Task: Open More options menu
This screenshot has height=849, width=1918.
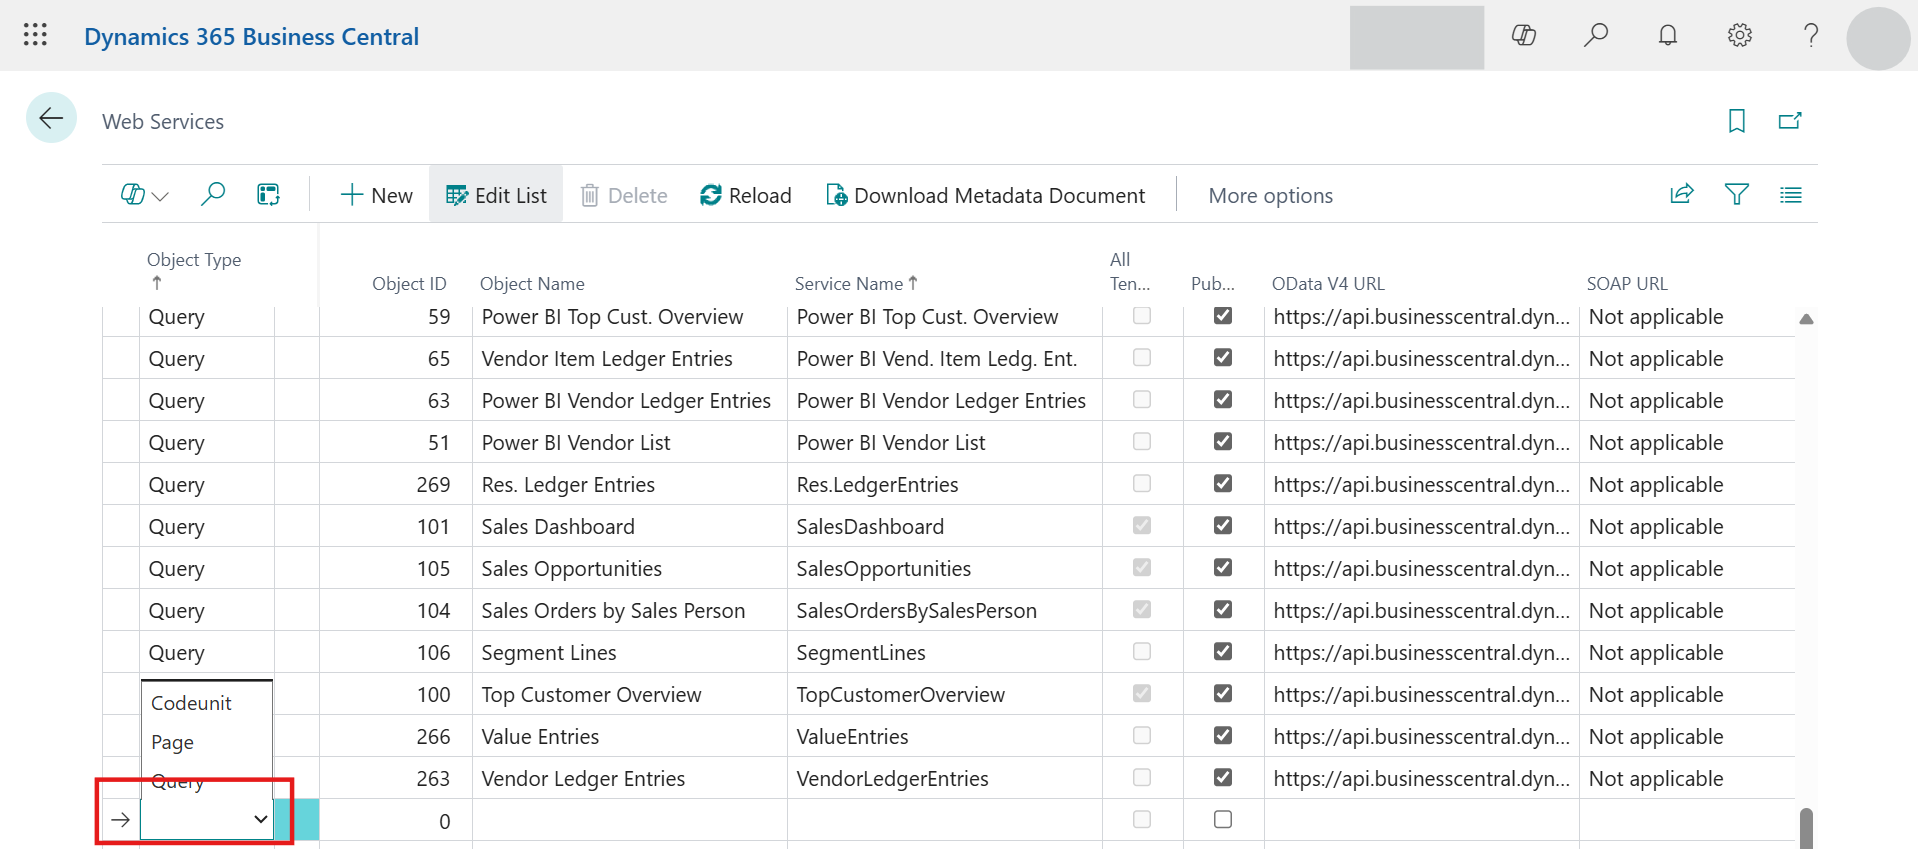Action: 1270,196
